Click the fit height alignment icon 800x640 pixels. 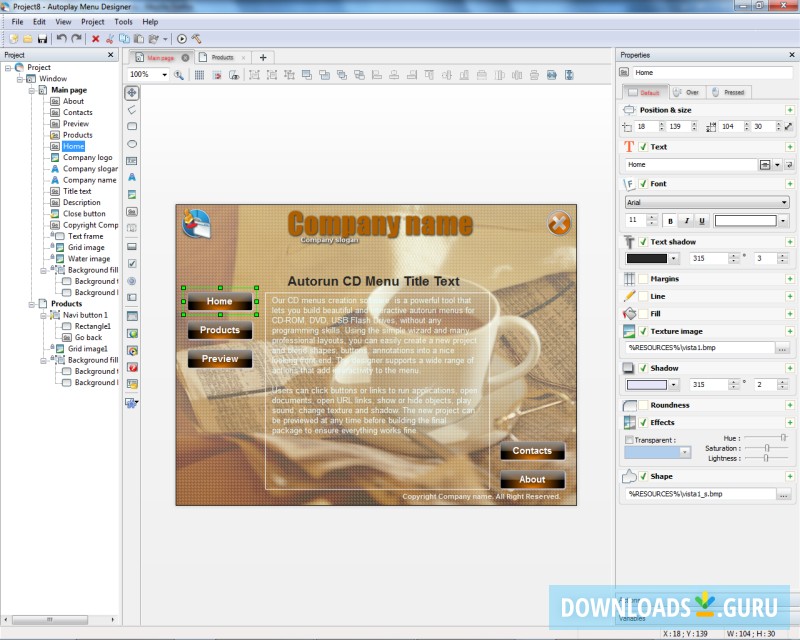(569, 75)
